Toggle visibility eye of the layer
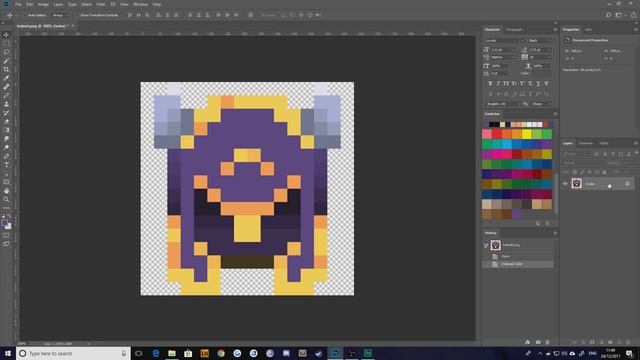640x360 pixels. tap(565, 184)
